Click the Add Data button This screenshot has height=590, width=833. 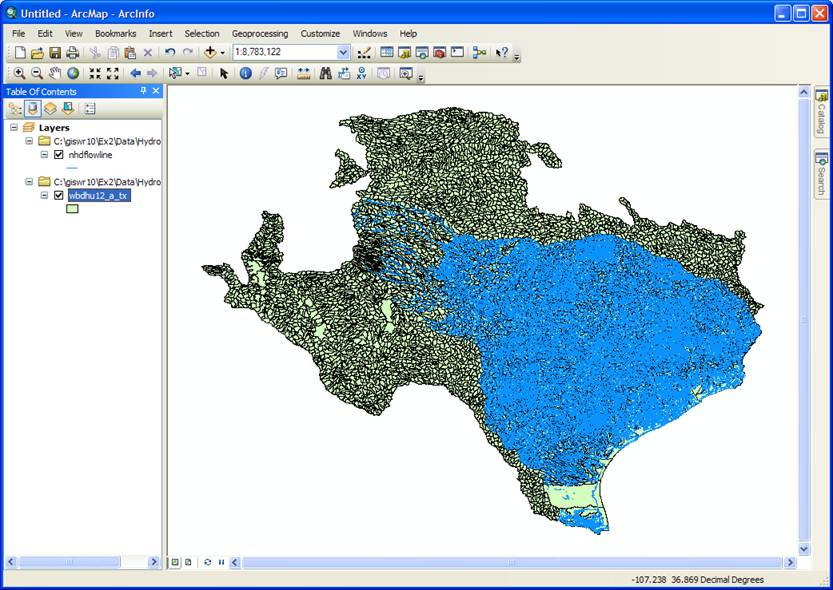[x=211, y=52]
